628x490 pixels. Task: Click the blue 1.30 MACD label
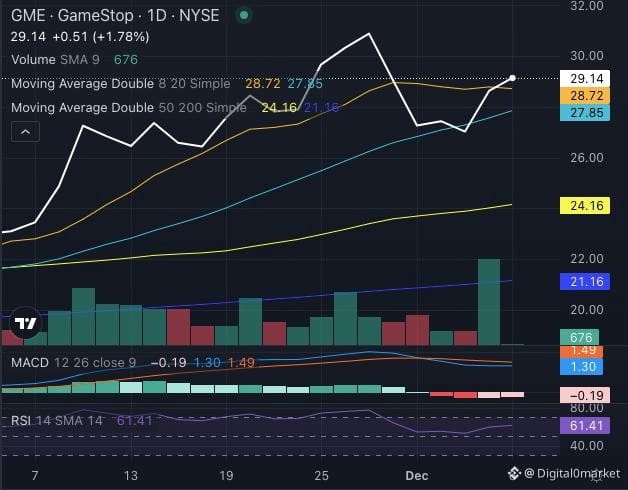[581, 366]
